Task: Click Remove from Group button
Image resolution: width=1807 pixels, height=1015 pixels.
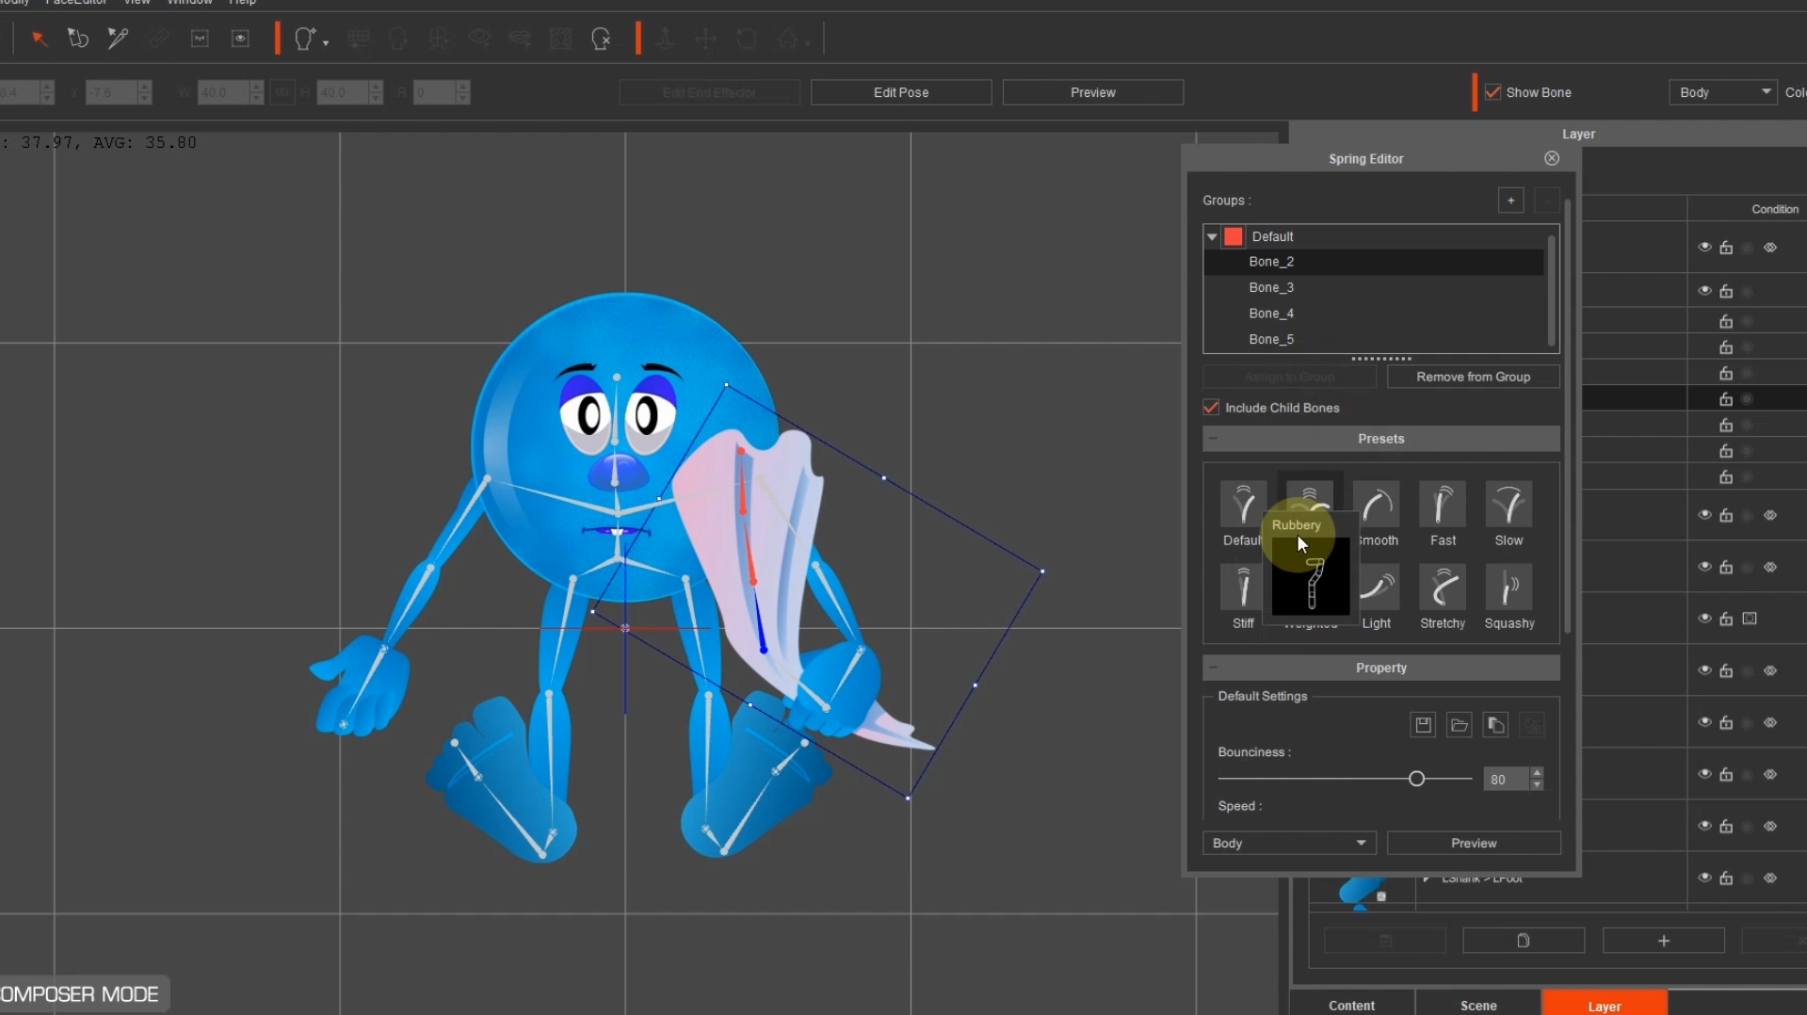Action: 1473,377
